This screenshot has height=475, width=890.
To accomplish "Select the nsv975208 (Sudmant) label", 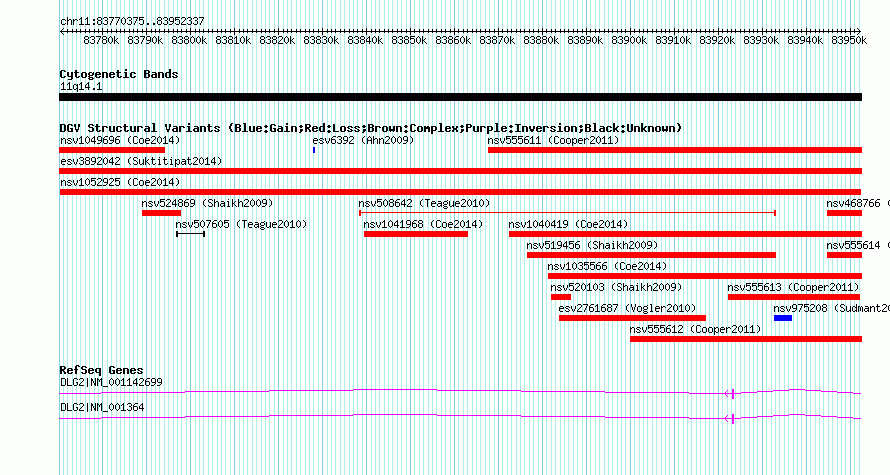I will click(x=832, y=308).
